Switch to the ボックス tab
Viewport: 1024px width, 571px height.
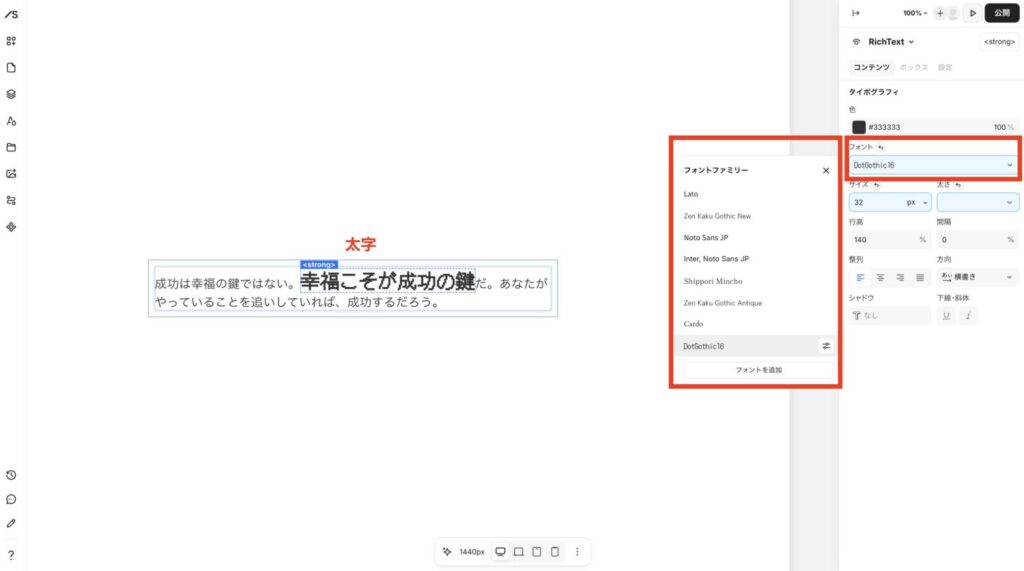pos(913,67)
